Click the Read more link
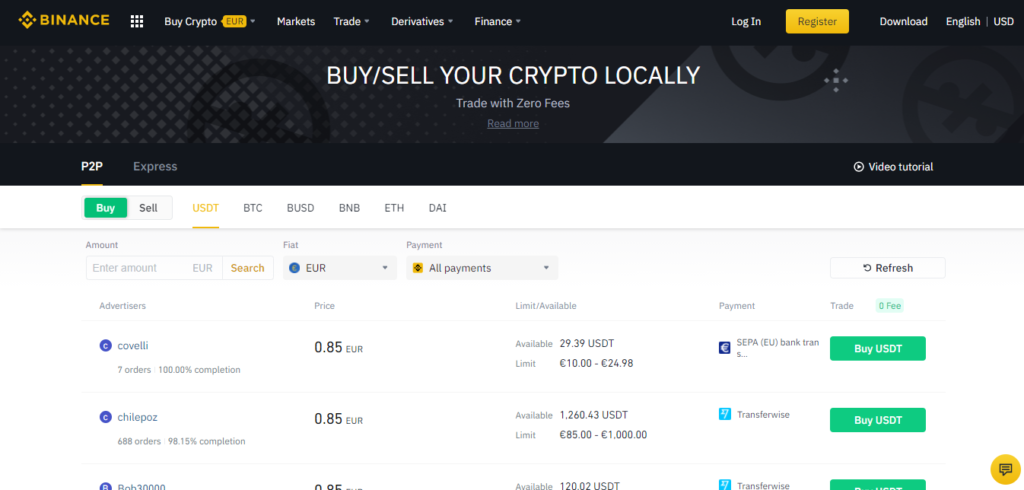The image size is (1024, 490). tap(513, 123)
